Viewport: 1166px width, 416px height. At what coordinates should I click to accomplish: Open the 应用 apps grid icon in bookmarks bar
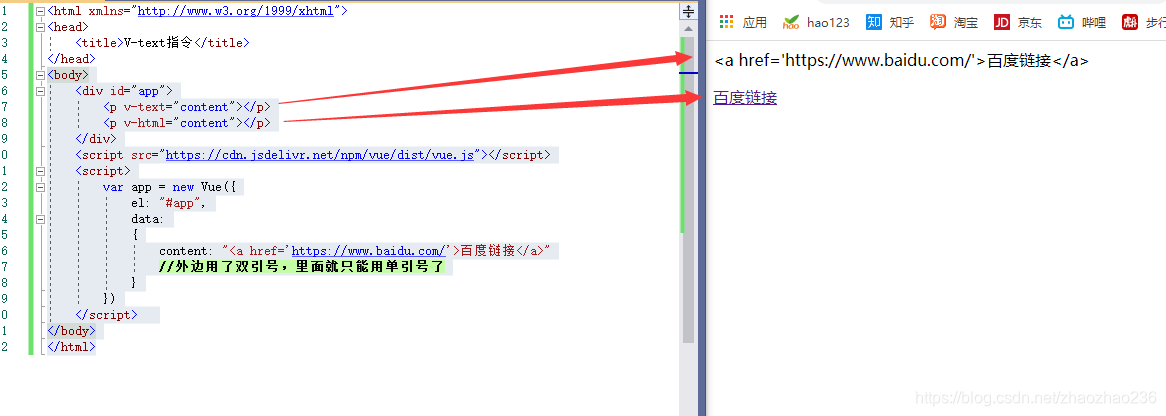[727, 22]
